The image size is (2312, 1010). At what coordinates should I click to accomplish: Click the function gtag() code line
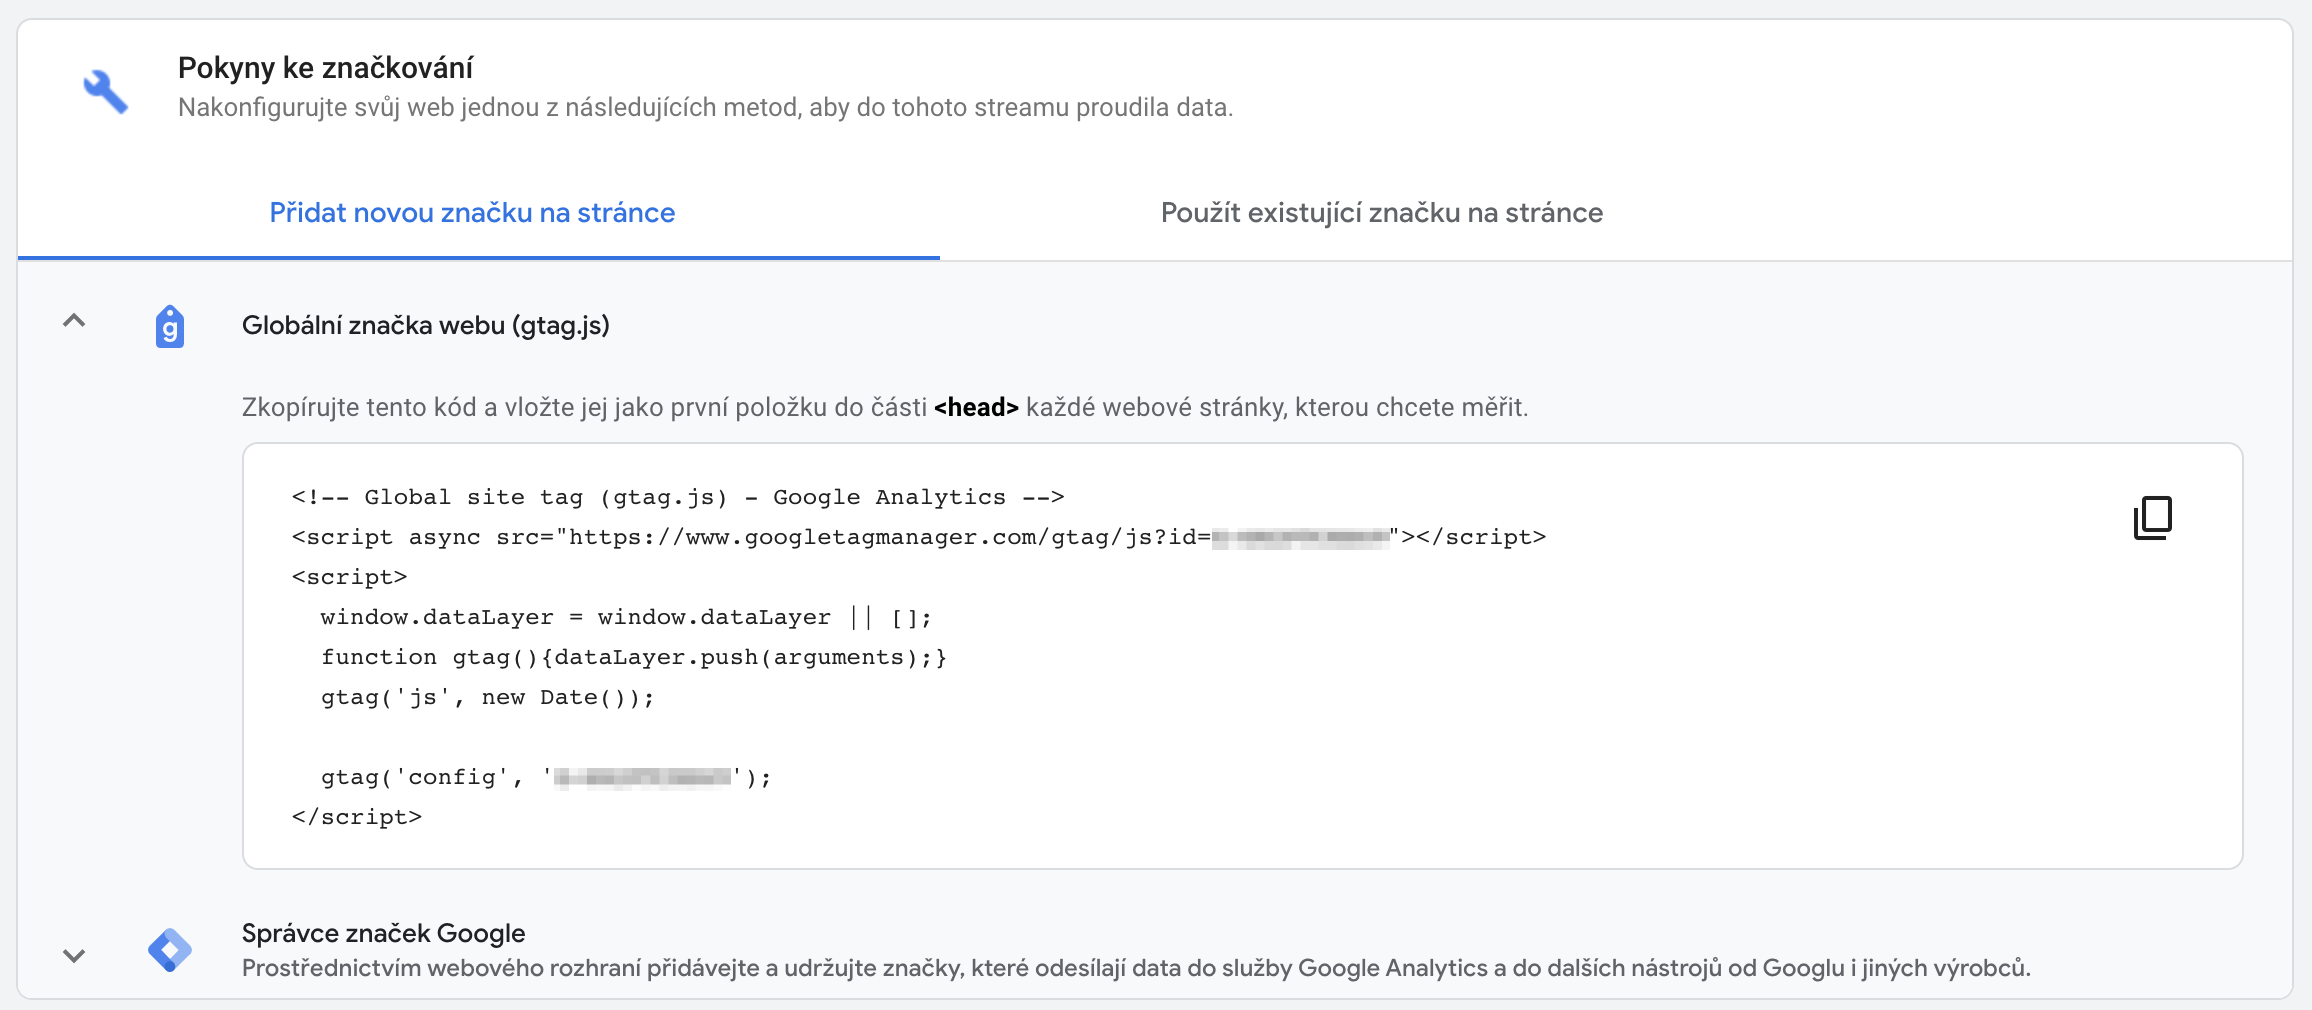coord(634,657)
